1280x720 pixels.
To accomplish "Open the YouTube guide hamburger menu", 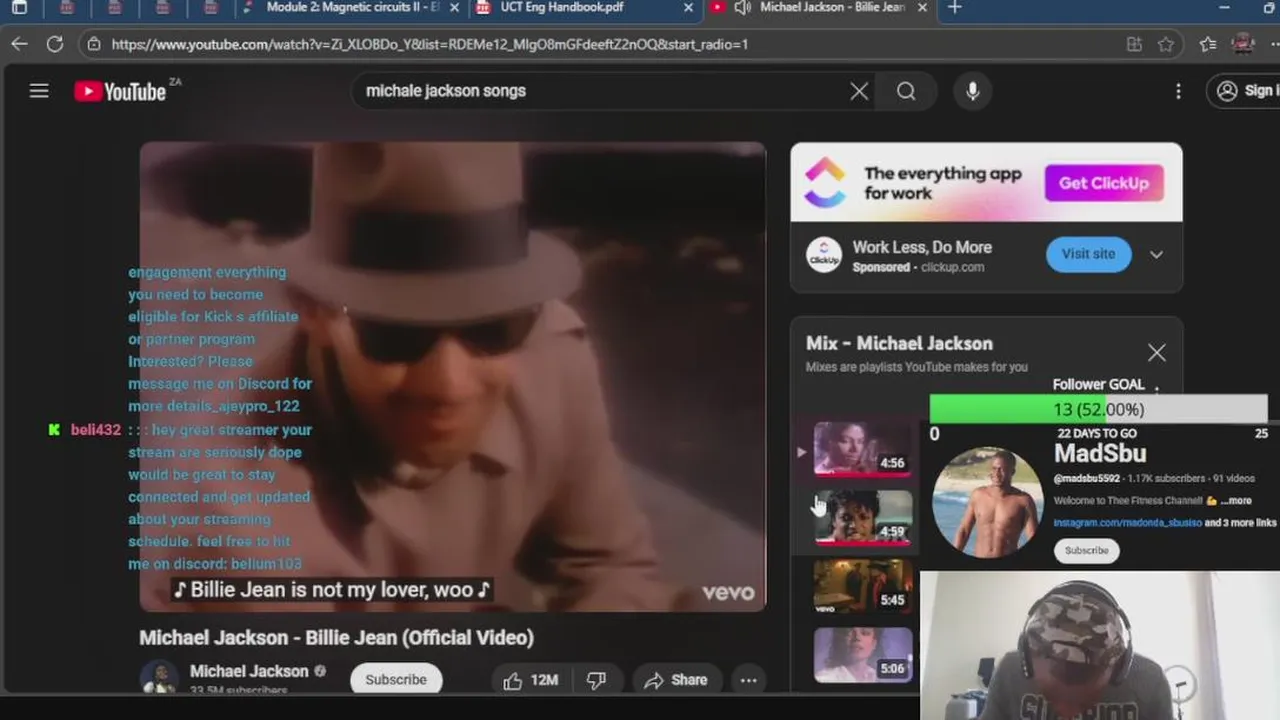I will [x=39, y=91].
